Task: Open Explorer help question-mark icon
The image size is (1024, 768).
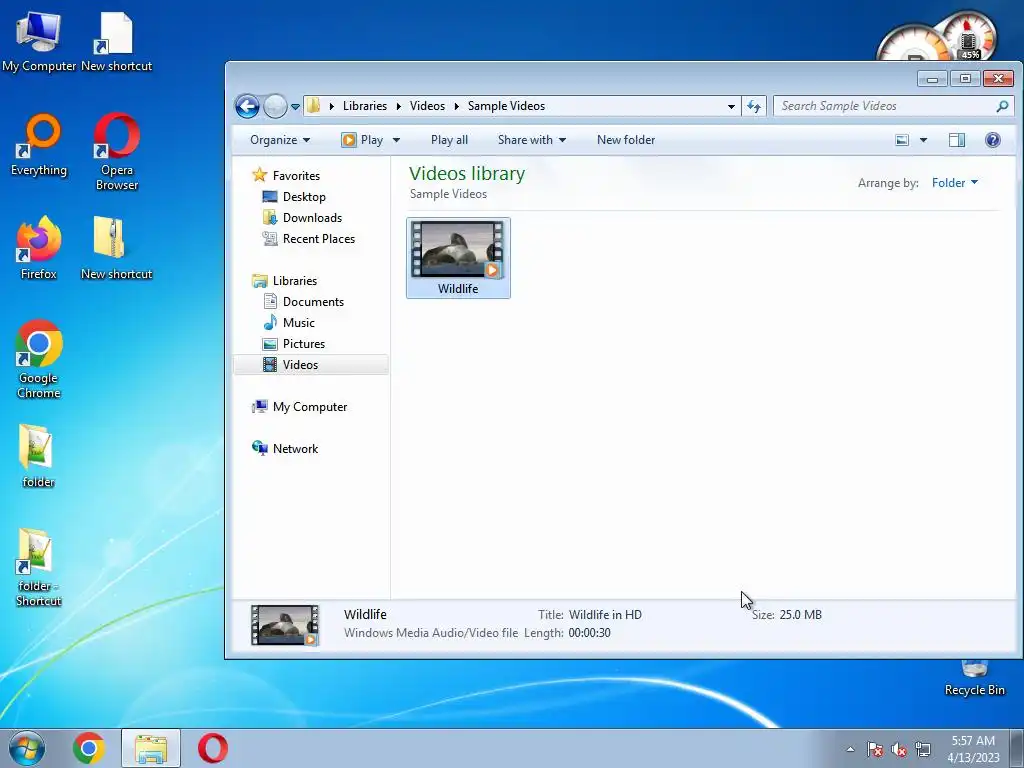Action: click(993, 140)
